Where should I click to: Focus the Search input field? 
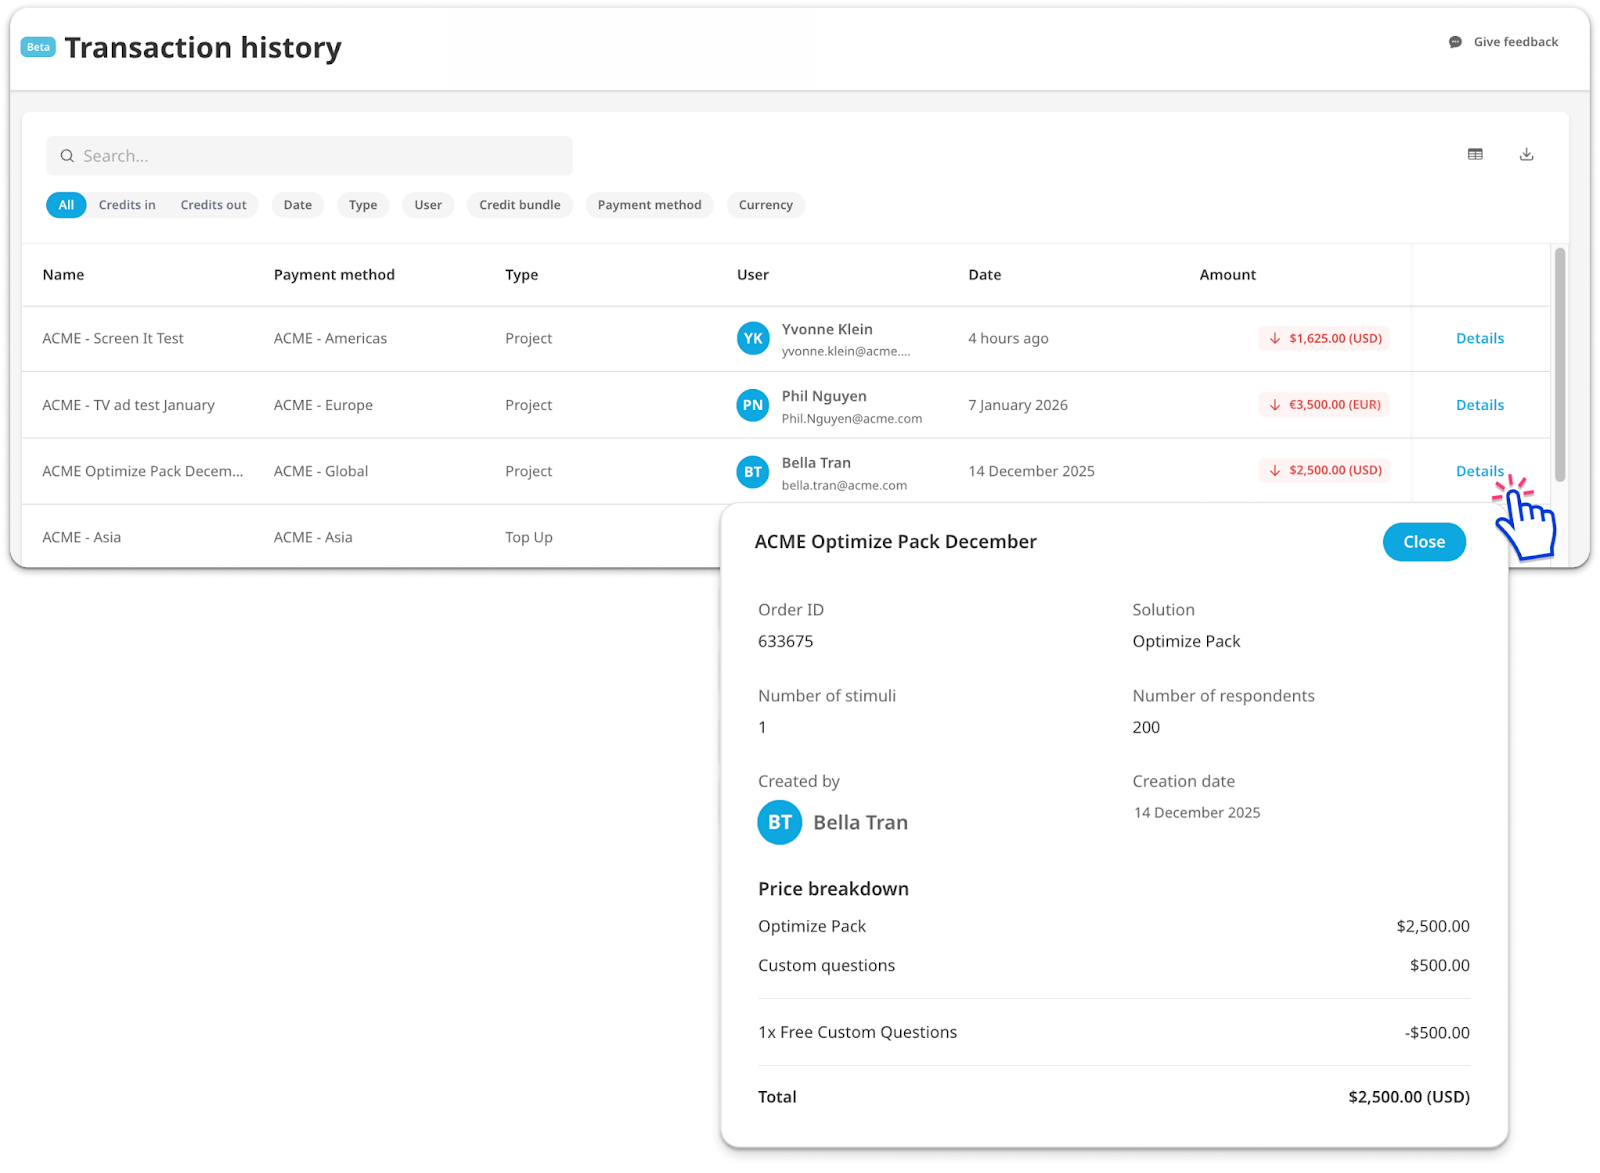(x=309, y=156)
